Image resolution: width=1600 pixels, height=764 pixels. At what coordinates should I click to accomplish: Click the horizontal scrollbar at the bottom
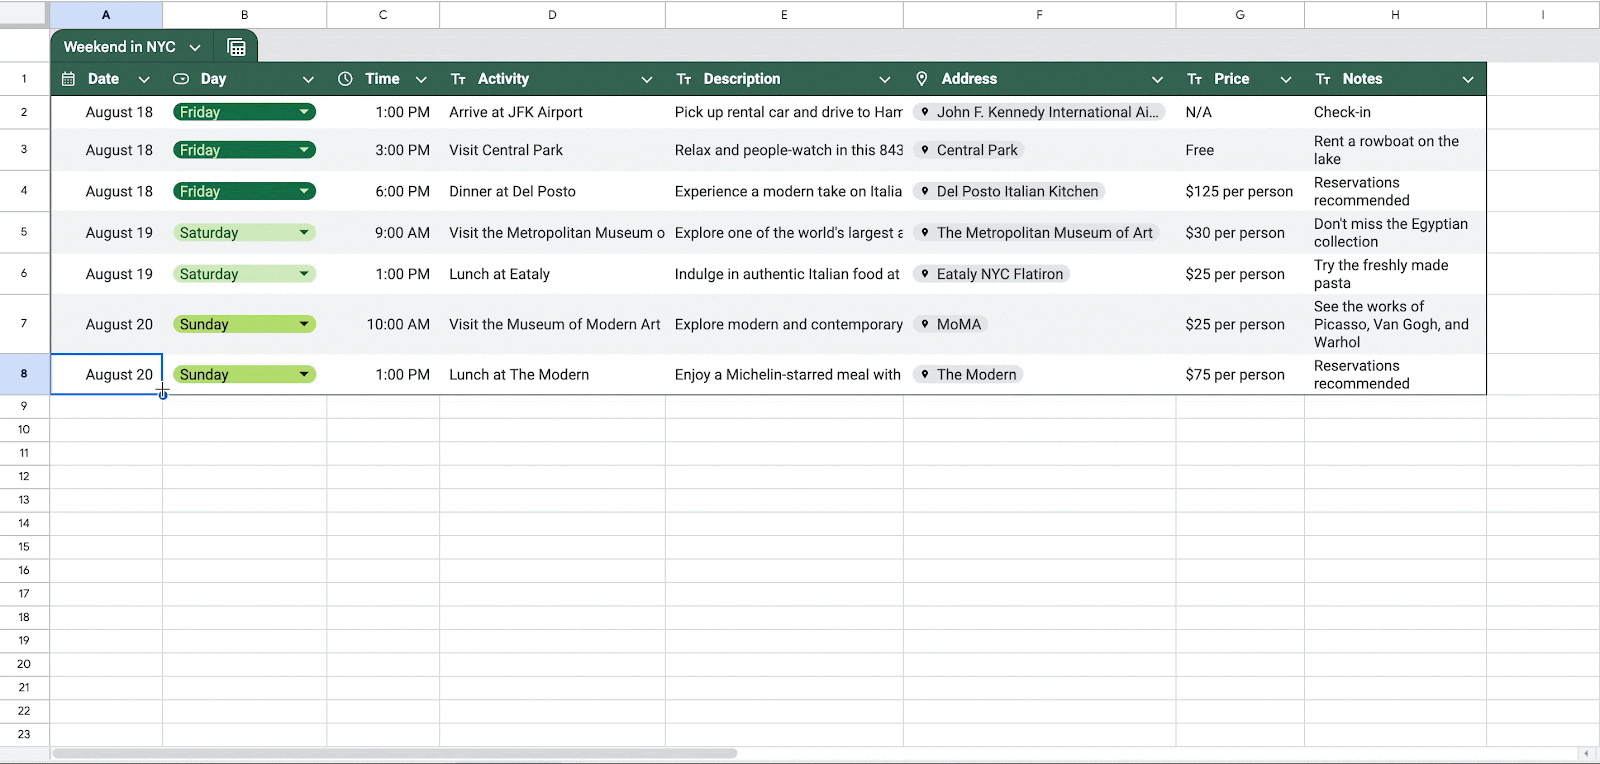pyautogui.click(x=395, y=753)
